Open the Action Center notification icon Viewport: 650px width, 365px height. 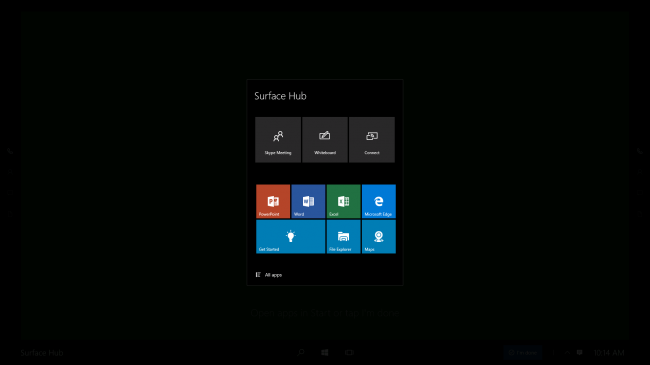pyautogui.click(x=580, y=353)
